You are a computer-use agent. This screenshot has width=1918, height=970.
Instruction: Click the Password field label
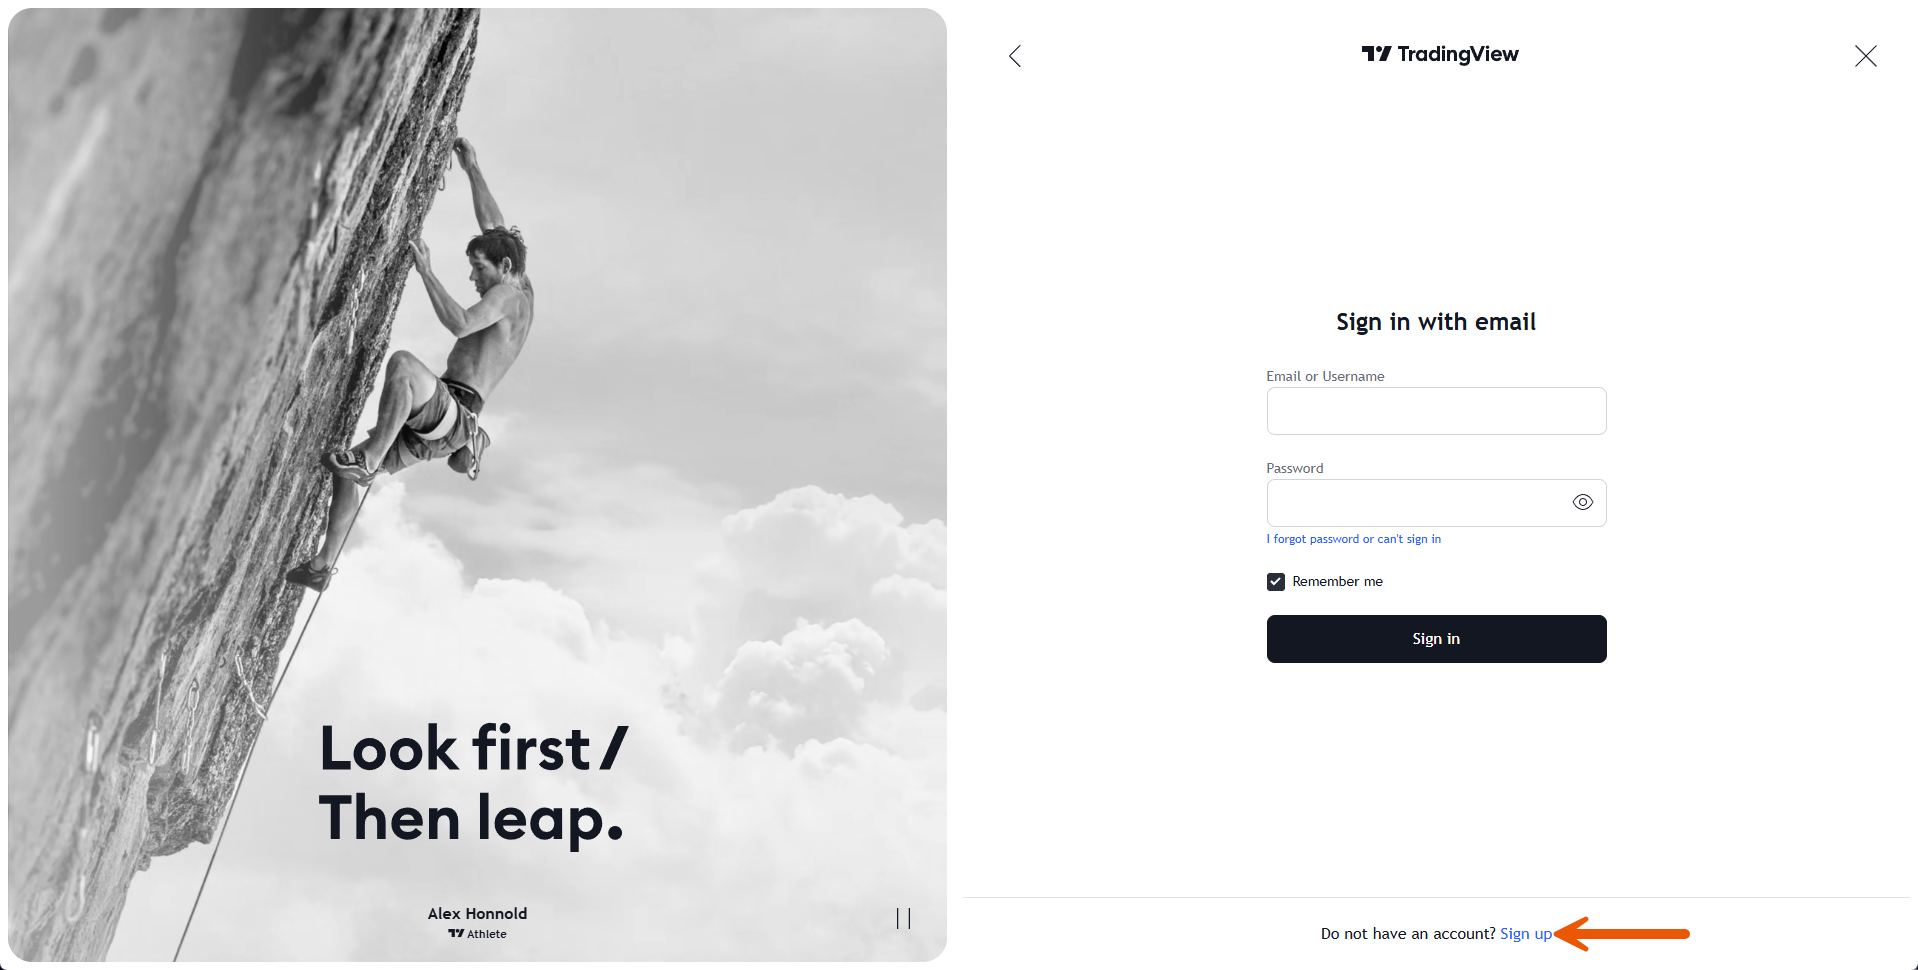point(1294,469)
